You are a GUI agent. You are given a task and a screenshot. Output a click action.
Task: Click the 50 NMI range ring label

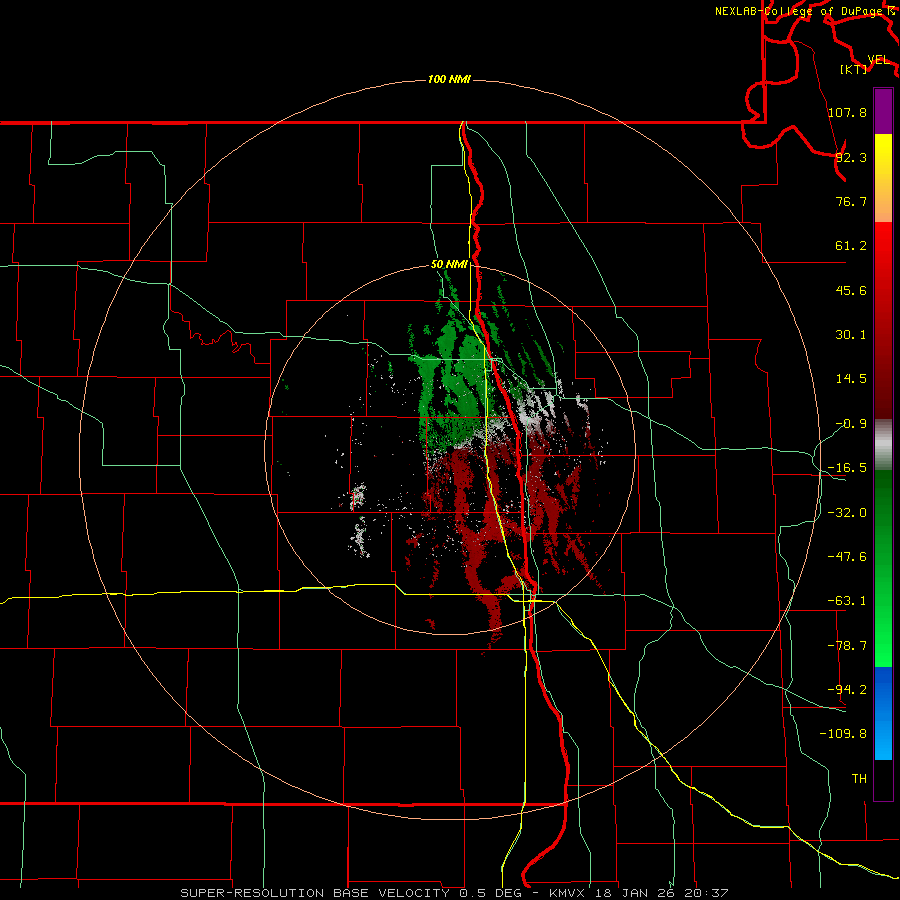pos(449,265)
